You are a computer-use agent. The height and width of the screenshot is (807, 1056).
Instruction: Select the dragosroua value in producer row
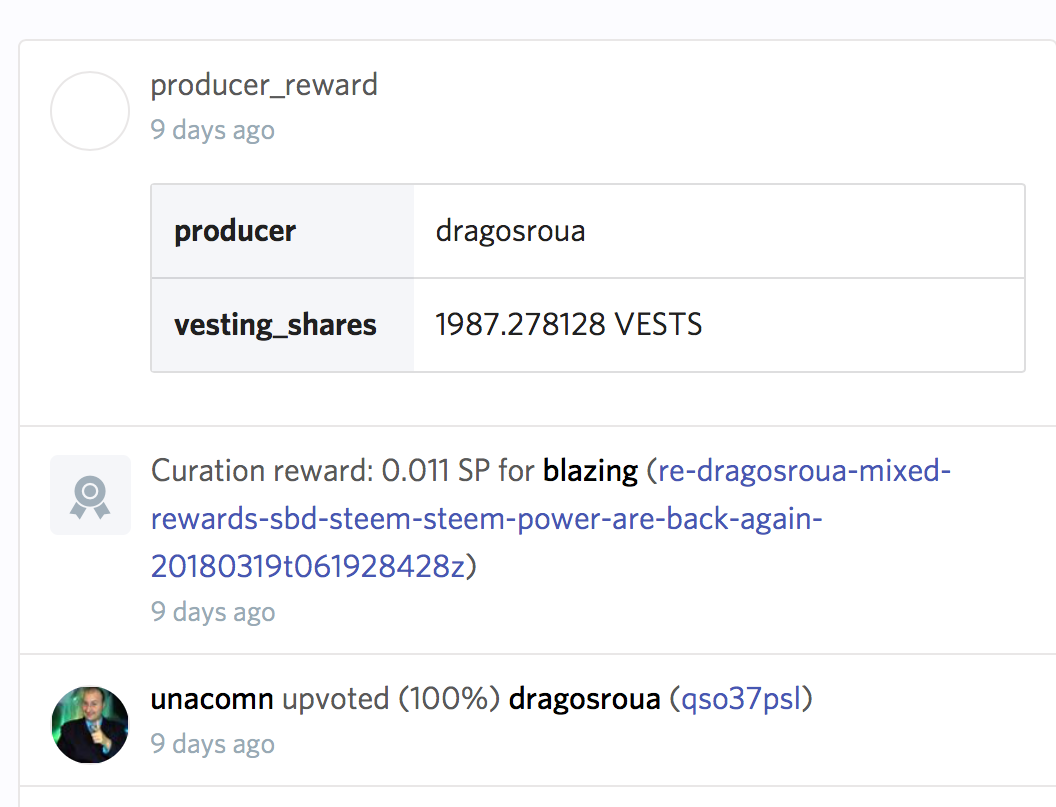click(510, 231)
